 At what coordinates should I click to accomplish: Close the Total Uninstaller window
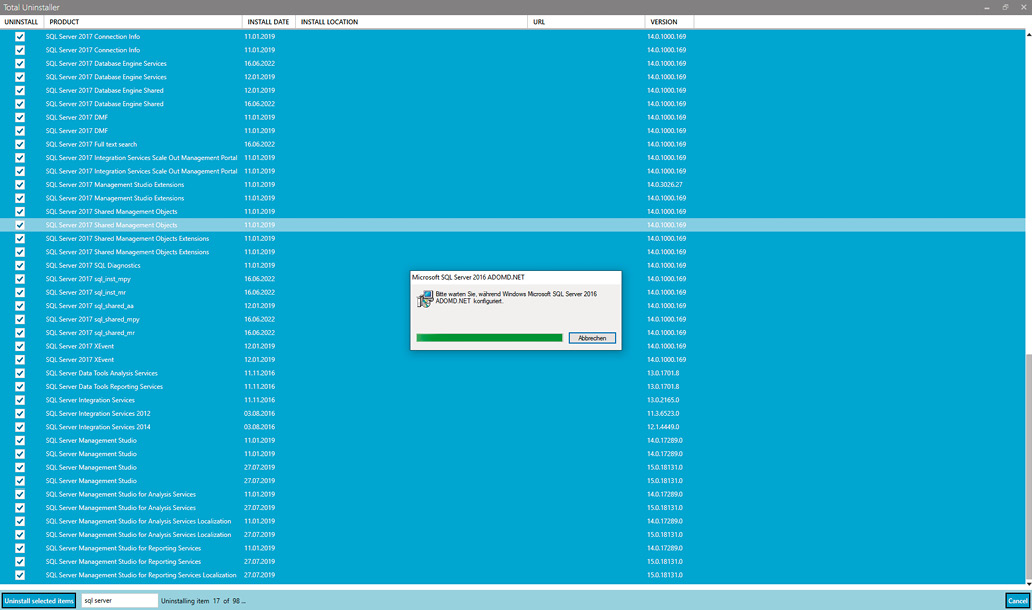[1023, 7]
